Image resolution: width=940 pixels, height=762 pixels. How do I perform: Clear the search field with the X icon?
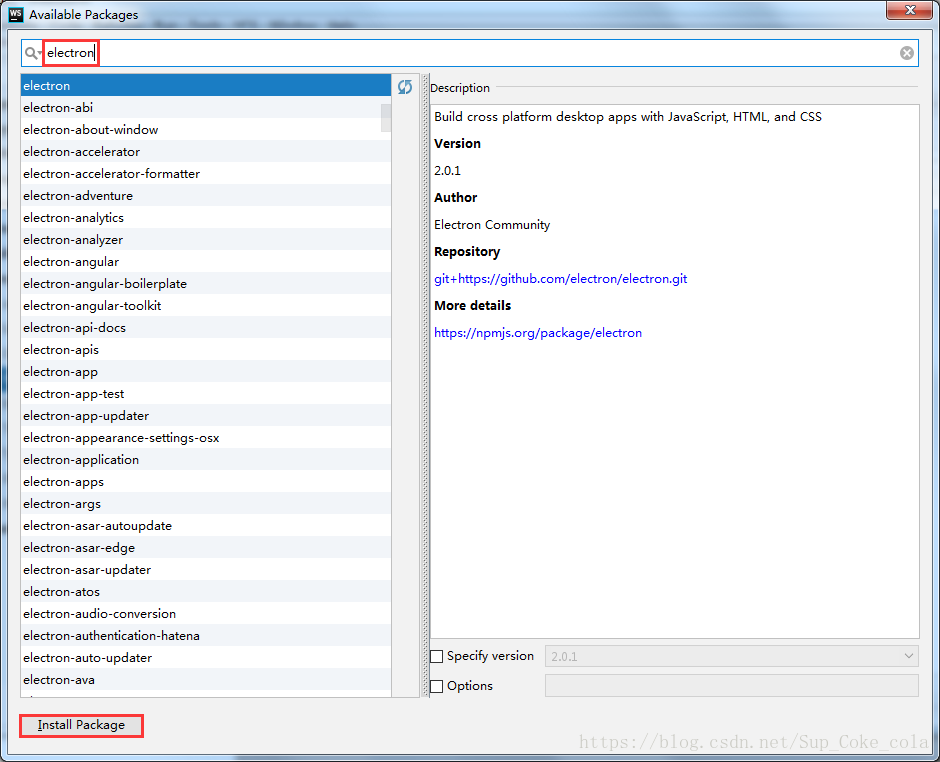point(906,53)
